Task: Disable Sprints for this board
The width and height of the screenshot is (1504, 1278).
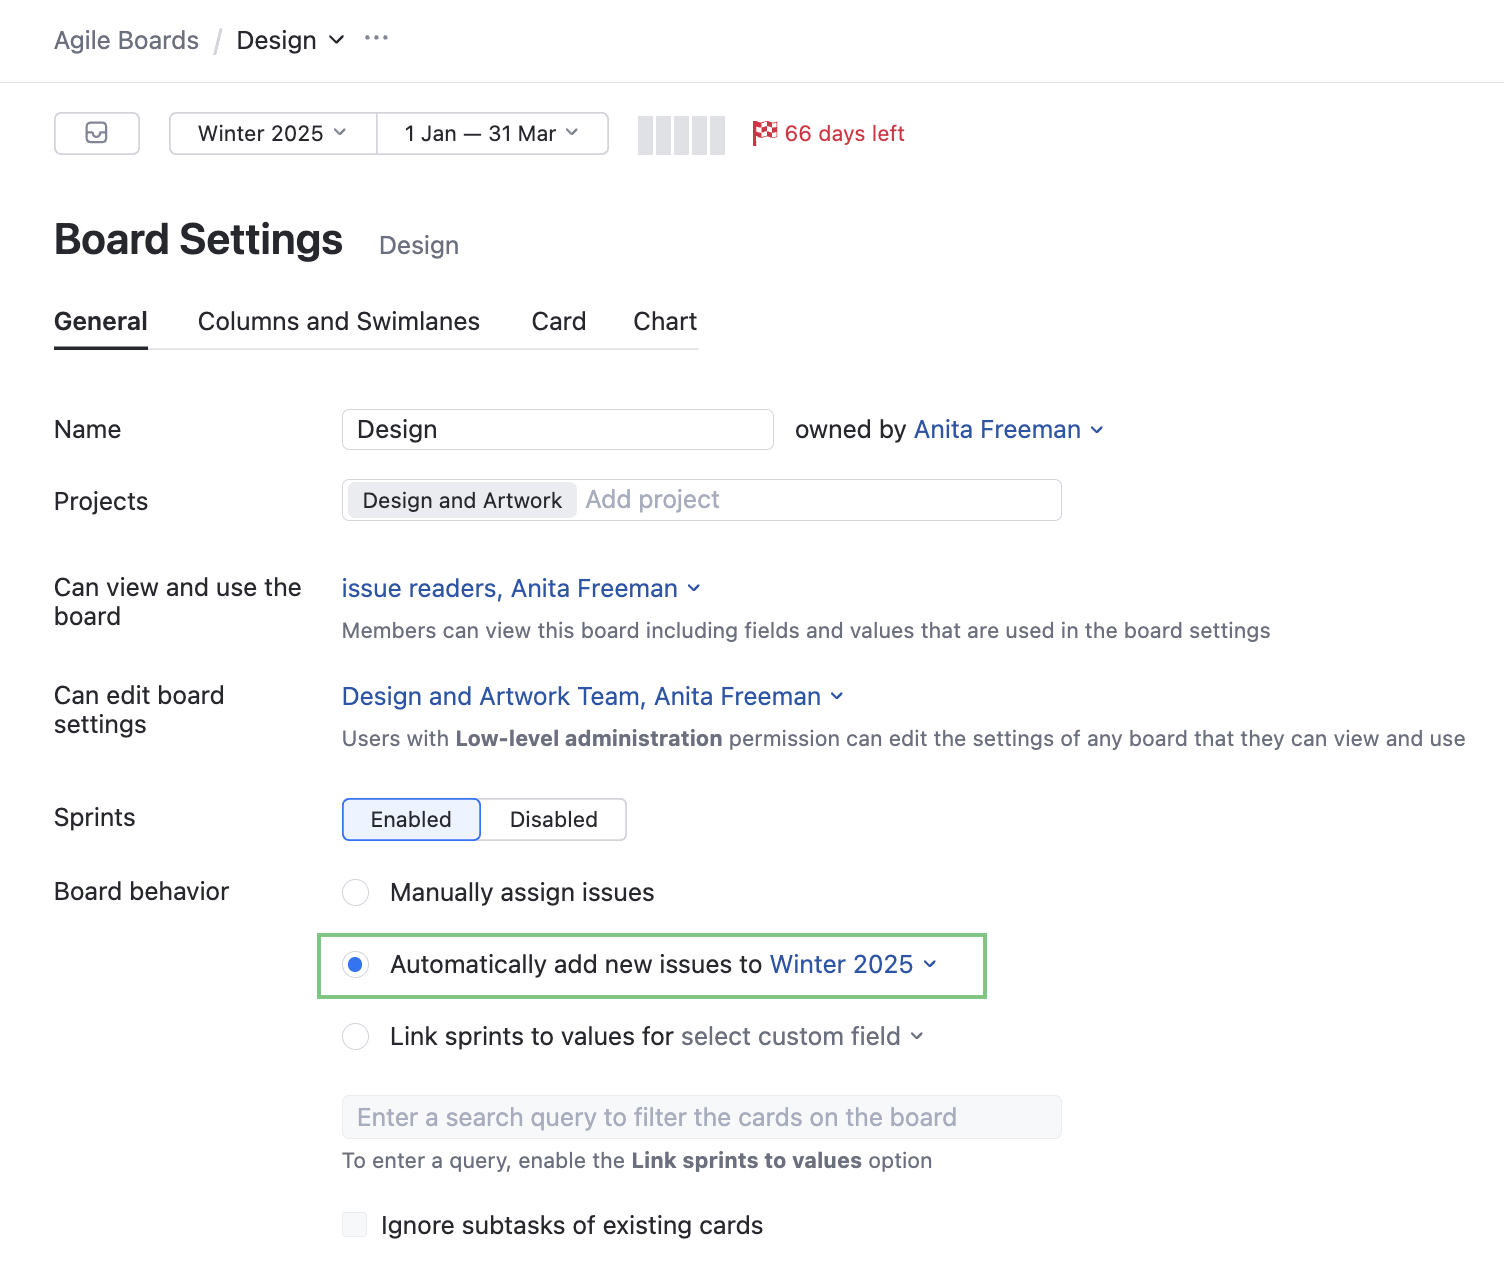Action: pyautogui.click(x=553, y=819)
